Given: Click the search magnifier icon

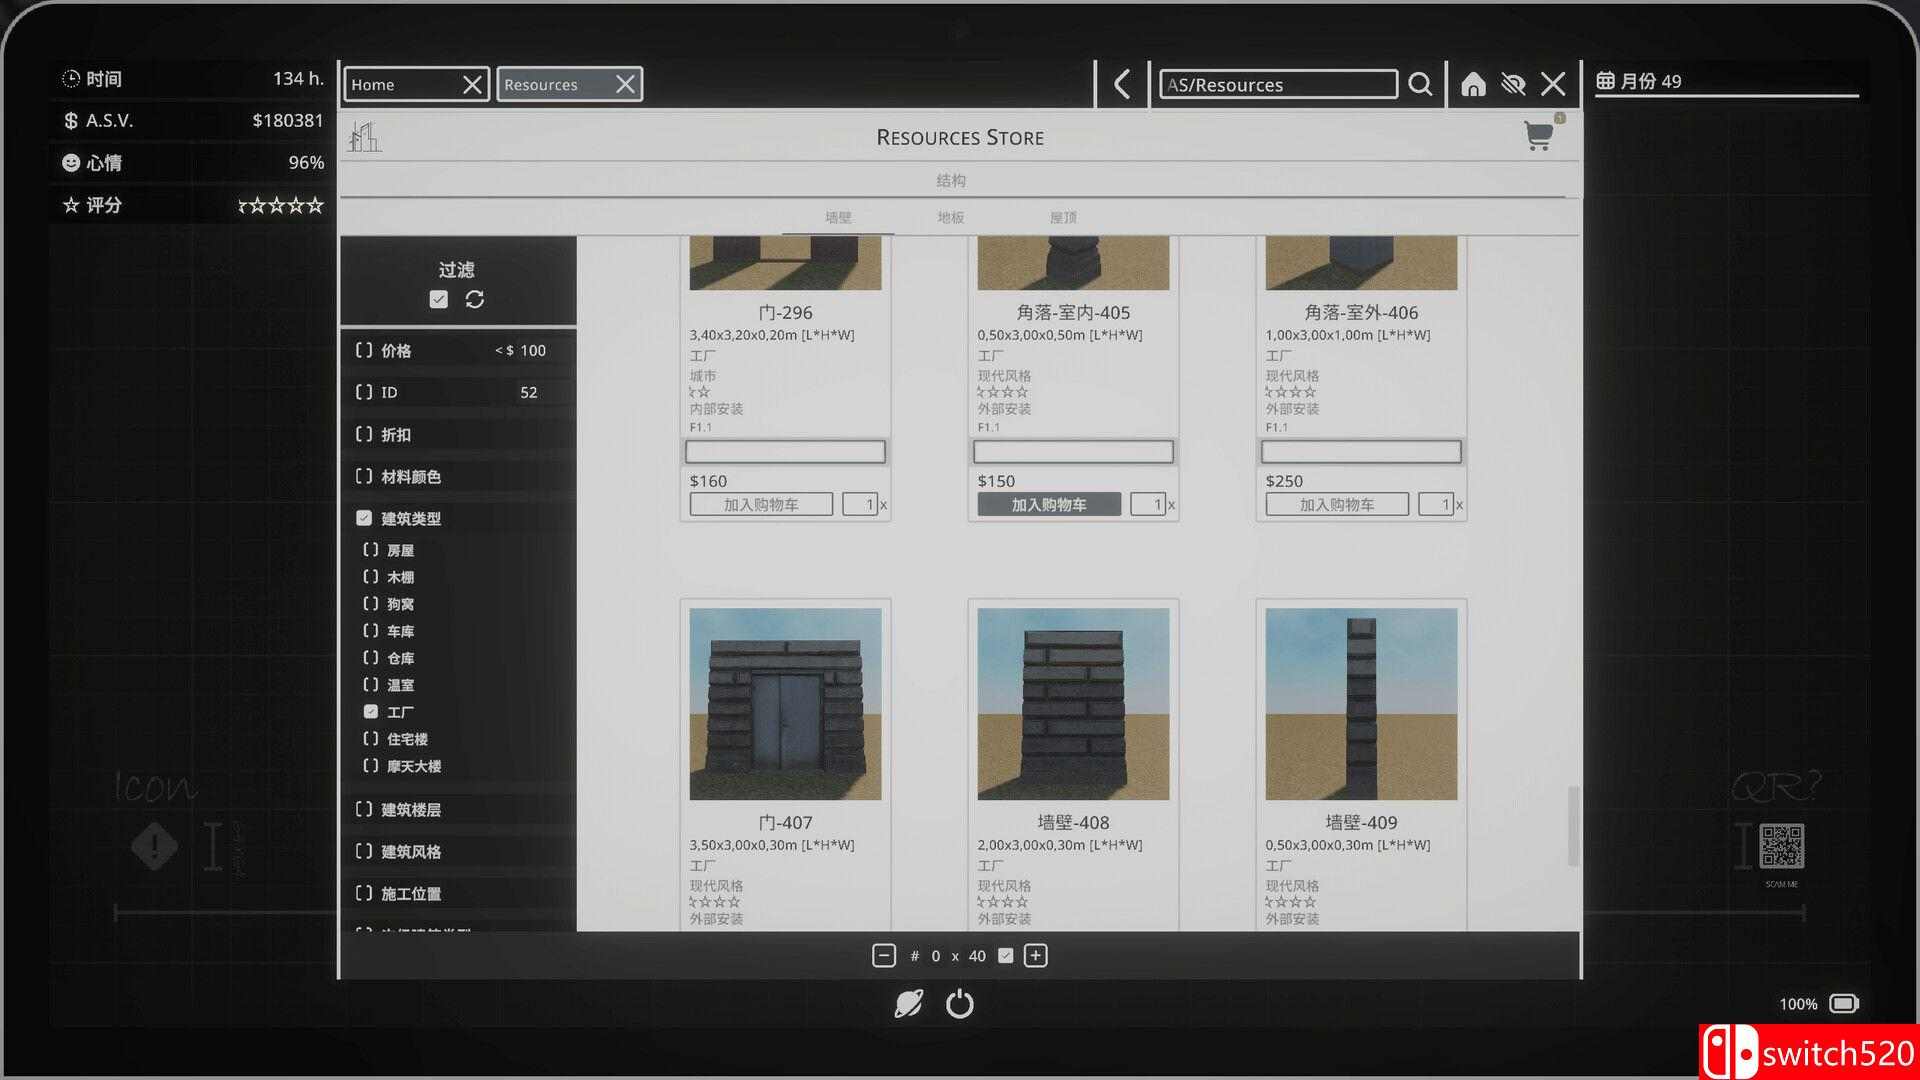Looking at the screenshot, I should tap(1420, 84).
